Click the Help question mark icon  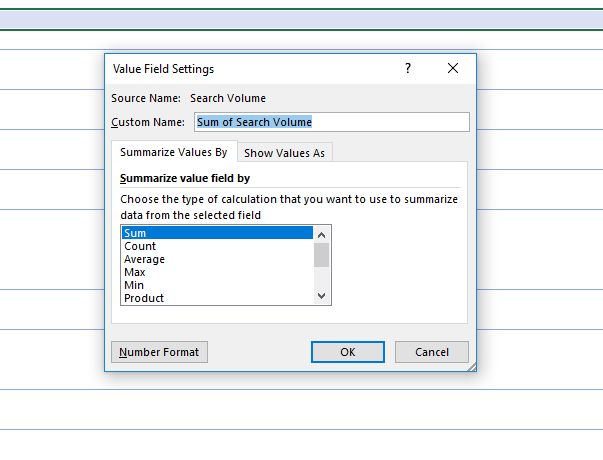(407, 68)
